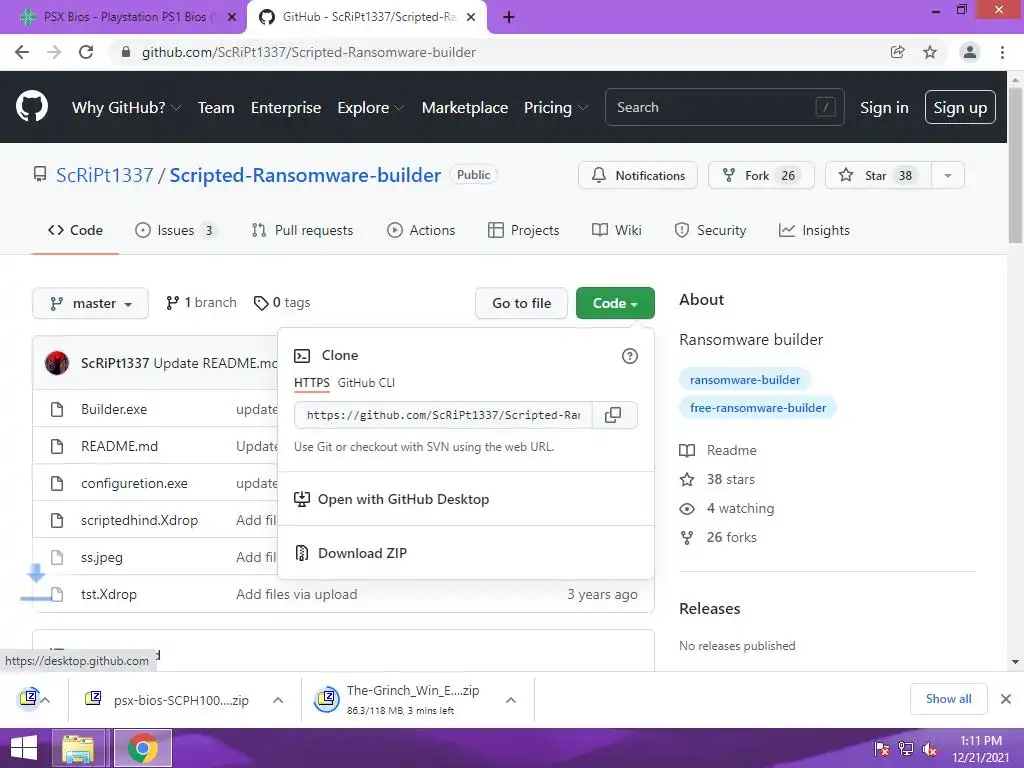The width and height of the screenshot is (1024, 768).
Task: Switch to the Code tab
Action: [75, 231]
